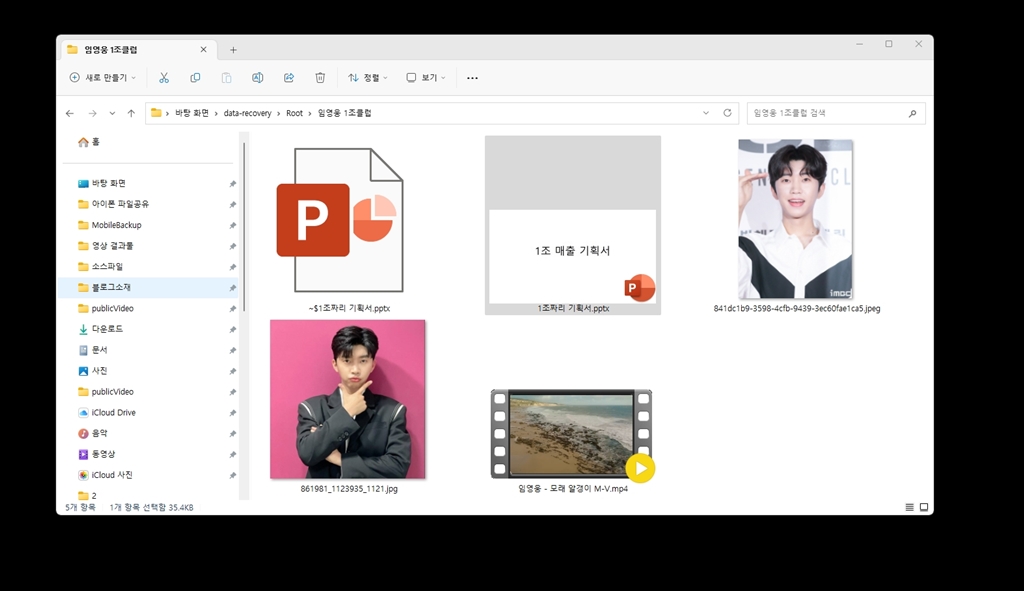Select 1조짜리 기획서.pptx presentation thumbnail
The height and width of the screenshot is (591, 1024).
573,225
